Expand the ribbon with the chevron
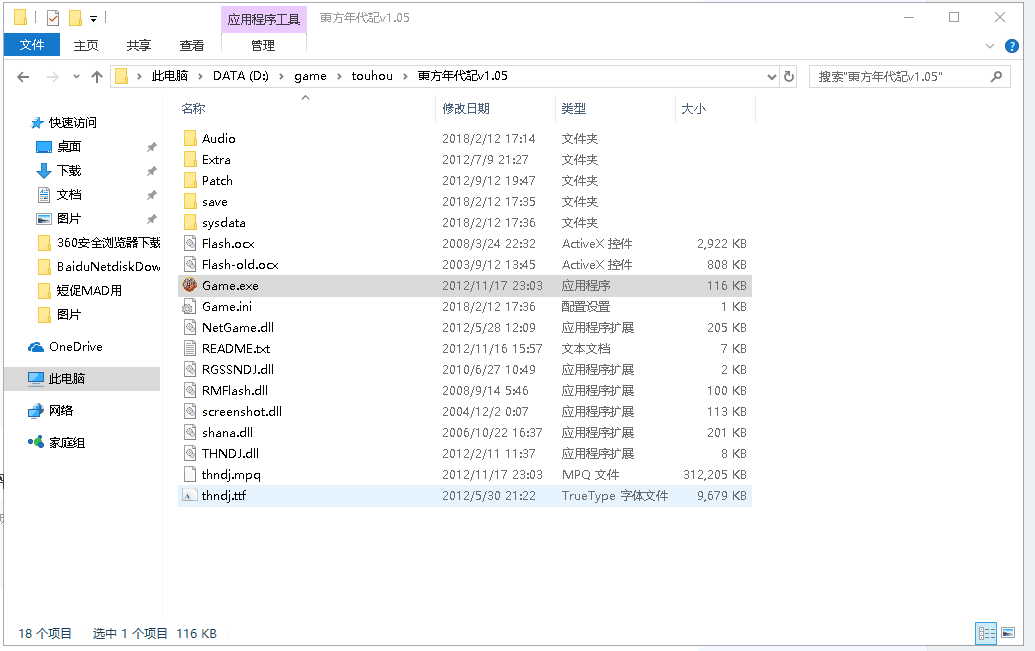This screenshot has width=1035, height=651. point(989,46)
